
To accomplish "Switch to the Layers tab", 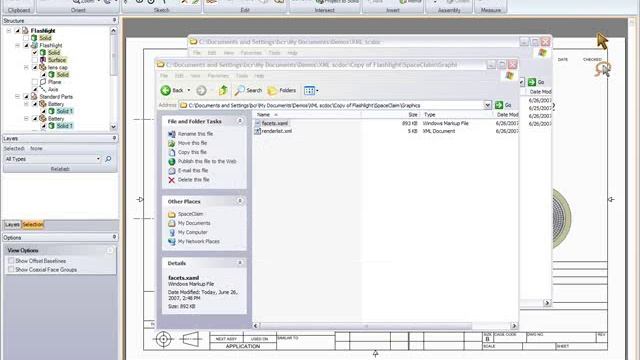I will pyautogui.click(x=12, y=224).
